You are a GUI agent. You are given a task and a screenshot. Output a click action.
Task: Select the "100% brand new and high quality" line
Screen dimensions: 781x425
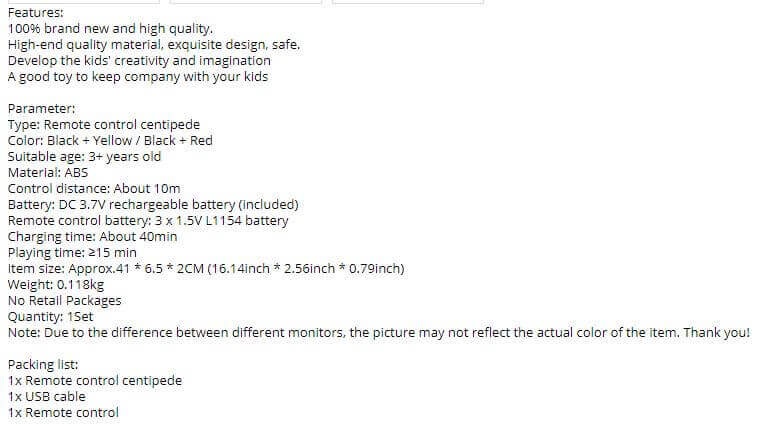coord(110,29)
